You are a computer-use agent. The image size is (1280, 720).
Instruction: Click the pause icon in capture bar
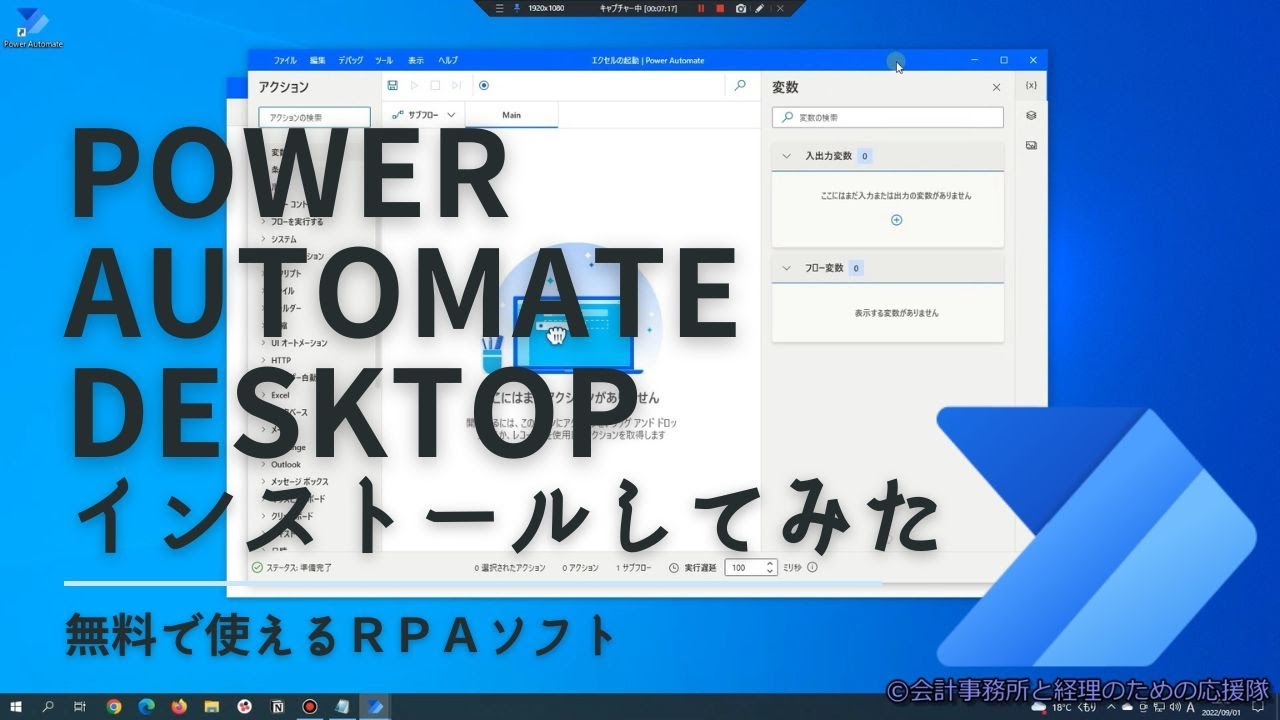click(x=701, y=8)
